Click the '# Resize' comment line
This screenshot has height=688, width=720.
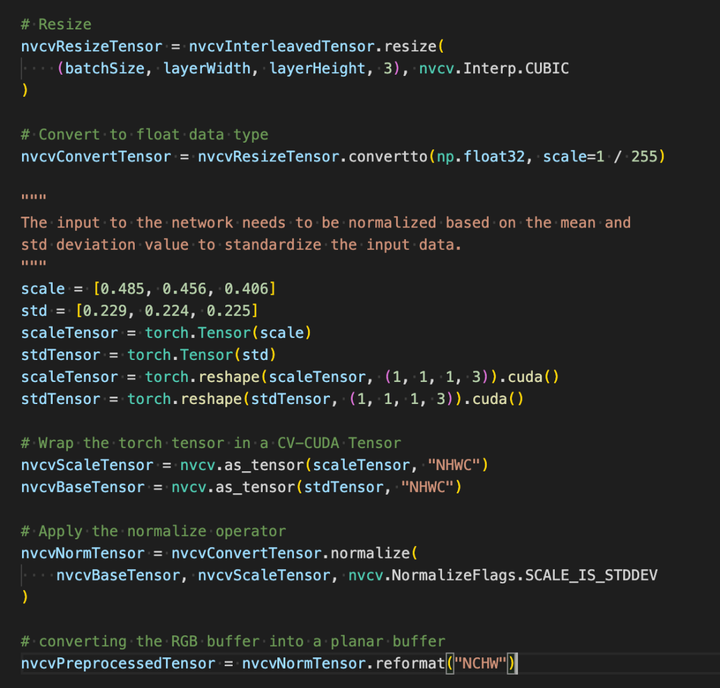(x=56, y=24)
